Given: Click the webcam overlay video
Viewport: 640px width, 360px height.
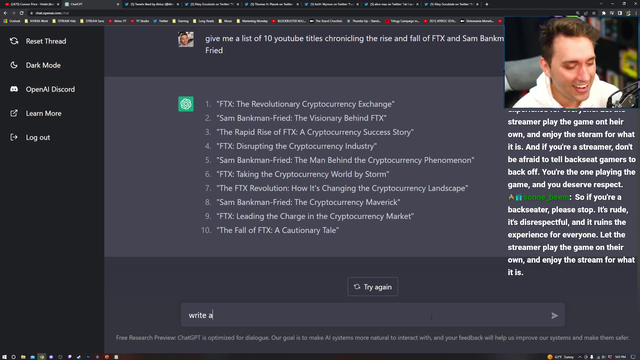Looking at the screenshot, I should [571, 62].
